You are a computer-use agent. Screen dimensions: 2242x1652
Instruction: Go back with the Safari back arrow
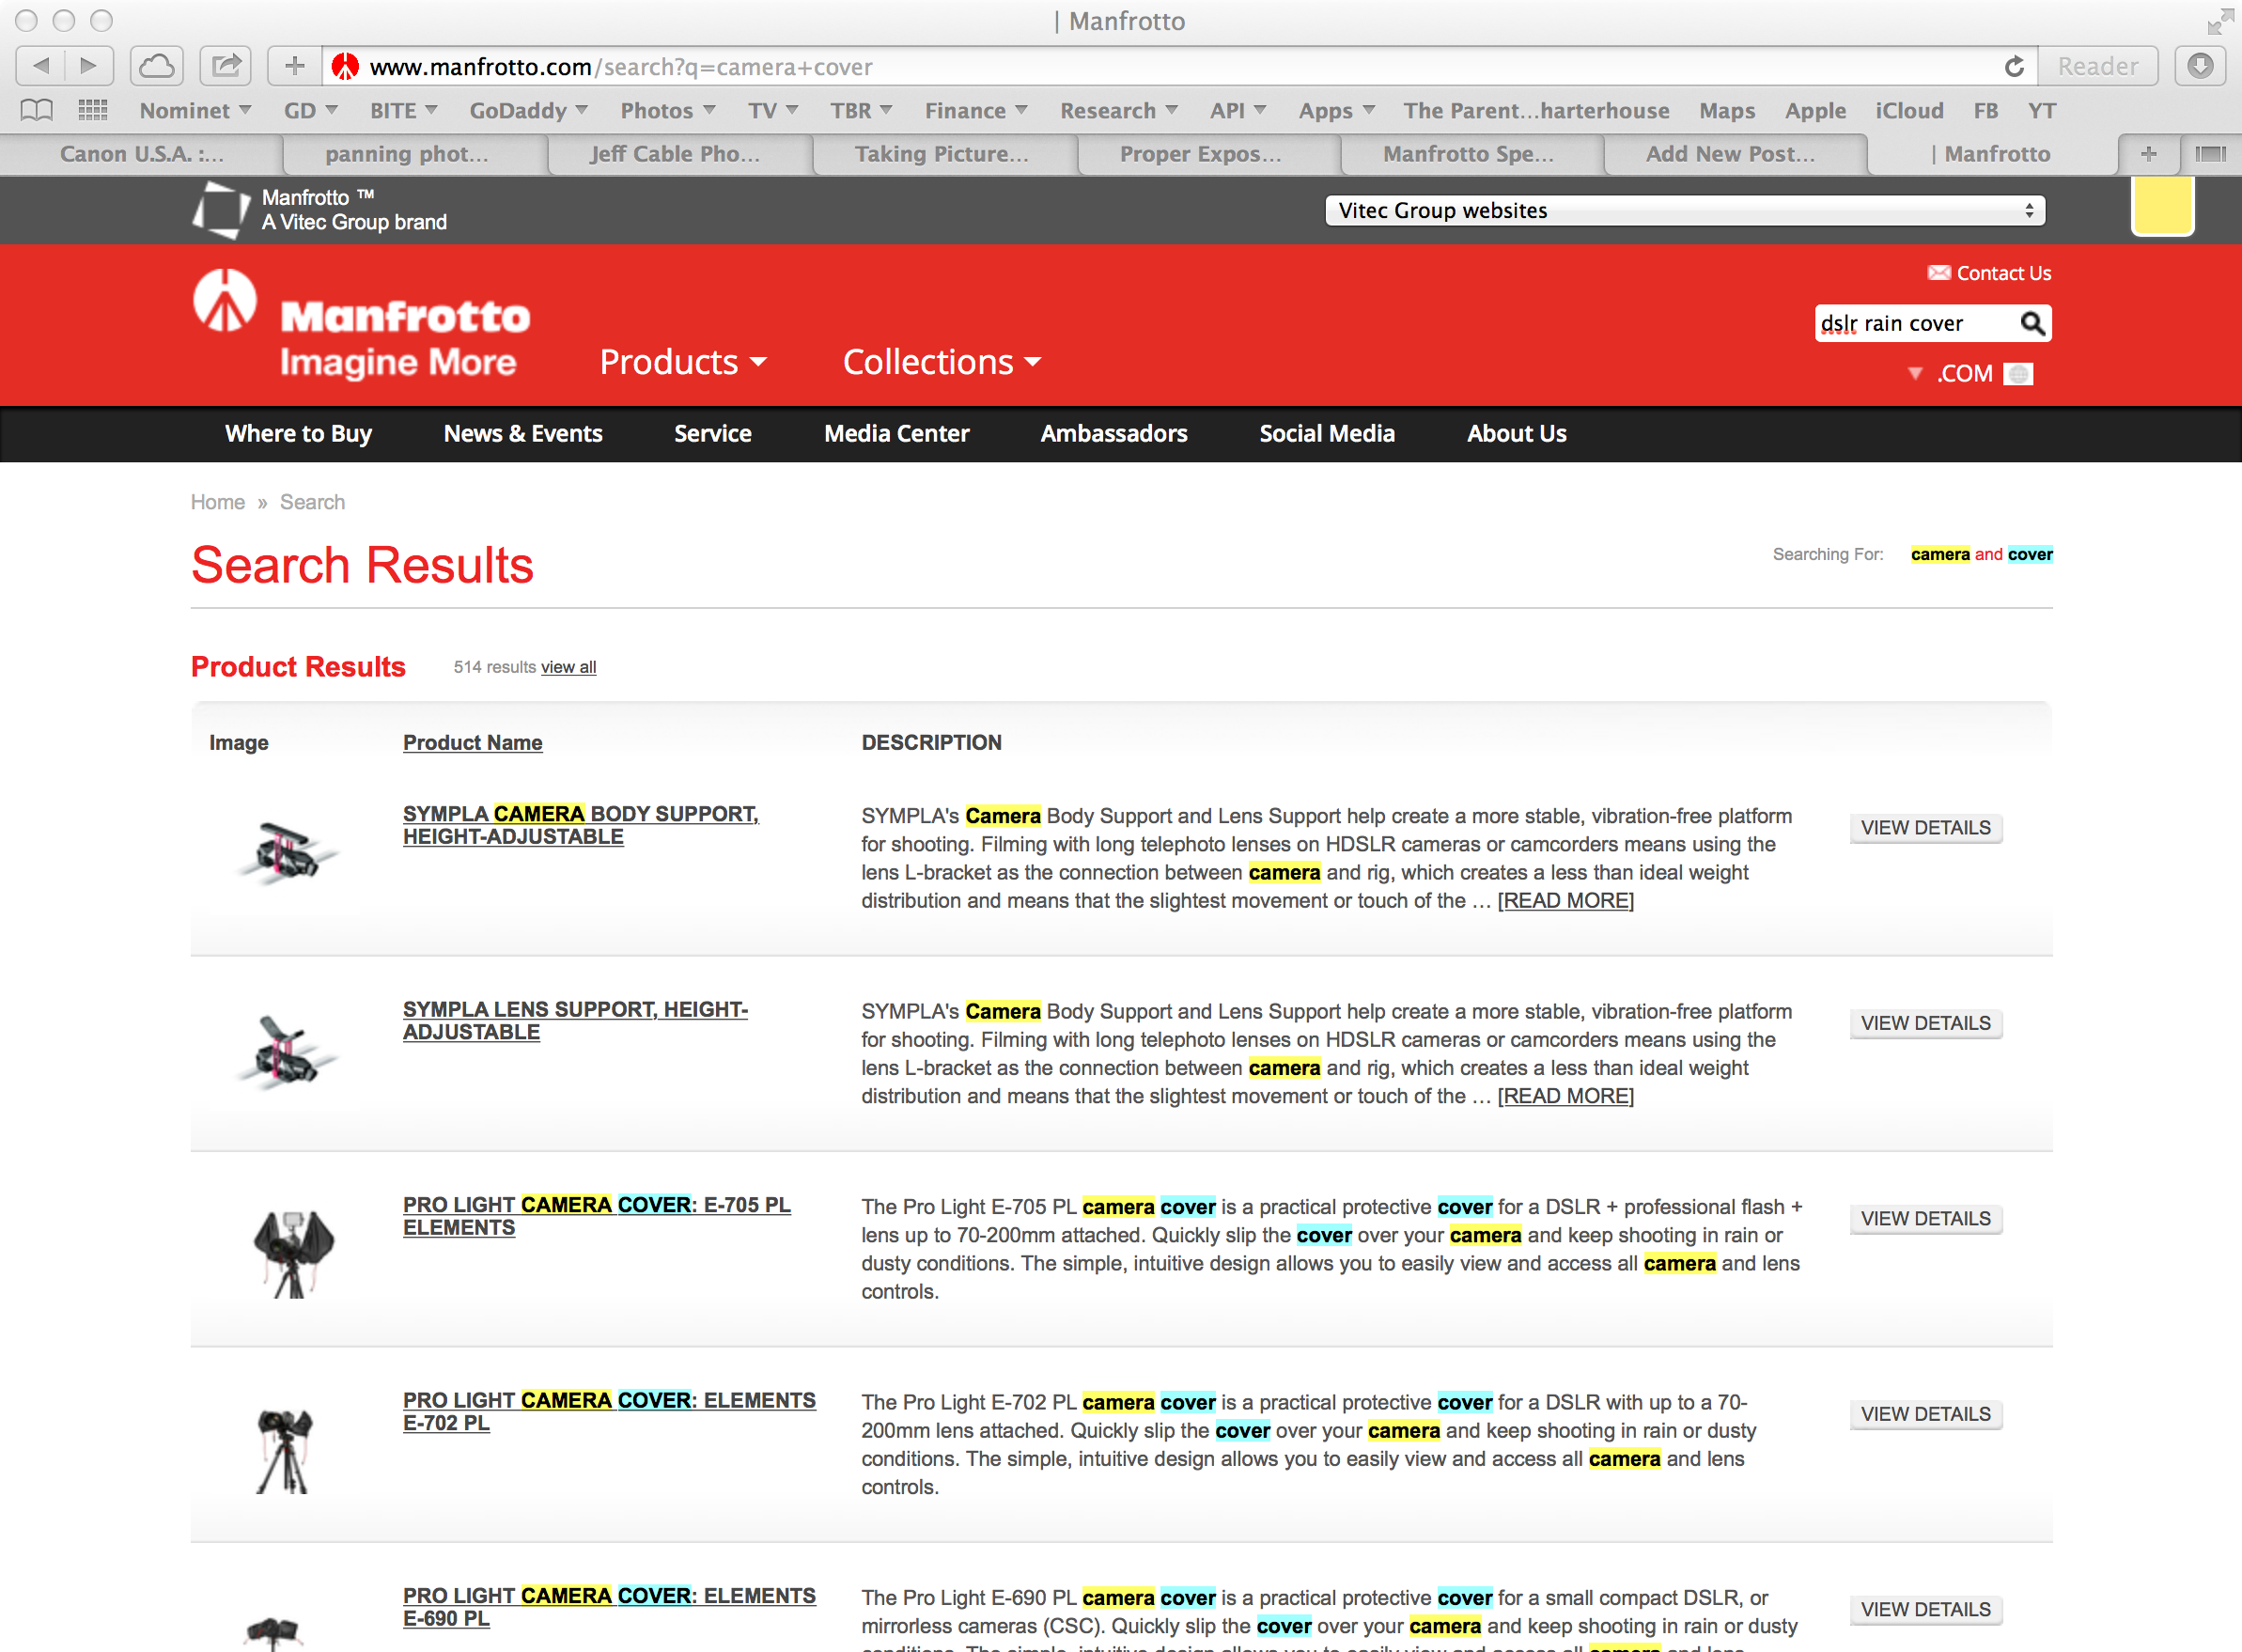41,66
